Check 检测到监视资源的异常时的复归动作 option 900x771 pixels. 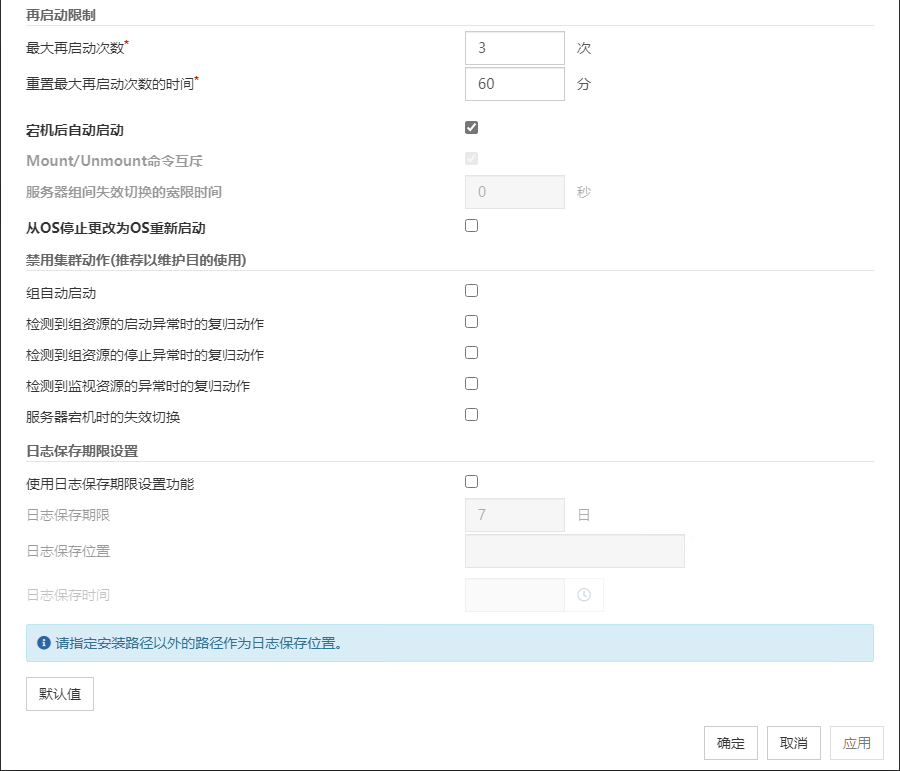pos(472,384)
